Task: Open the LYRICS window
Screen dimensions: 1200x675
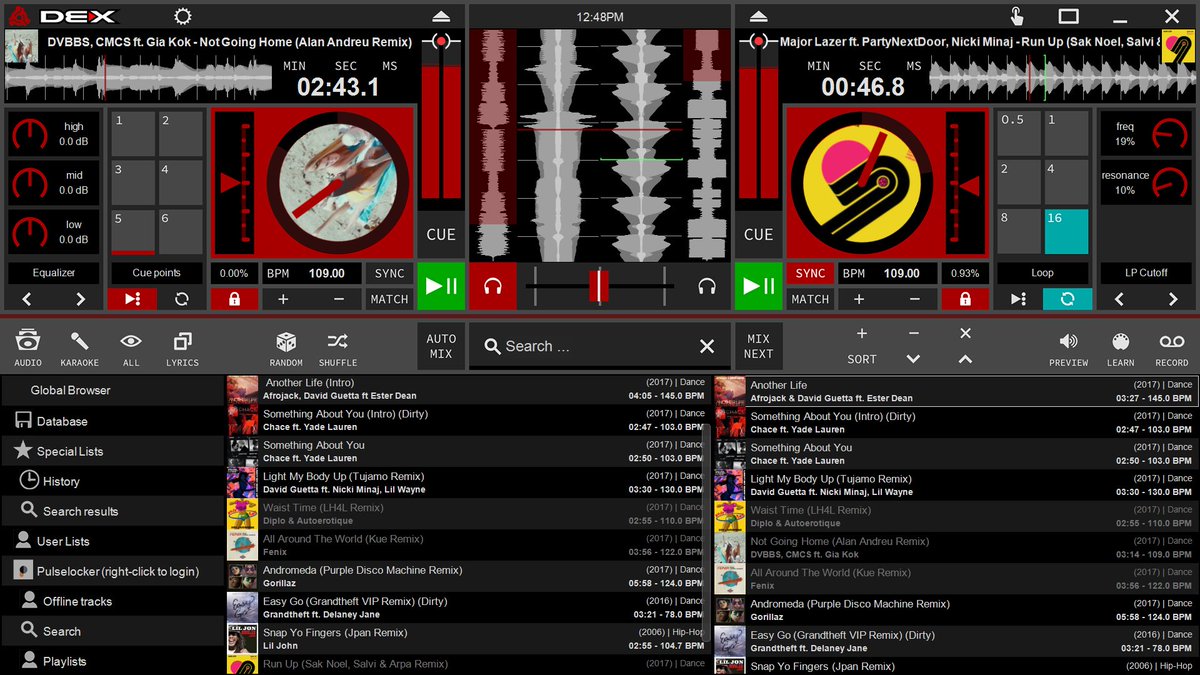Action: 182,349
